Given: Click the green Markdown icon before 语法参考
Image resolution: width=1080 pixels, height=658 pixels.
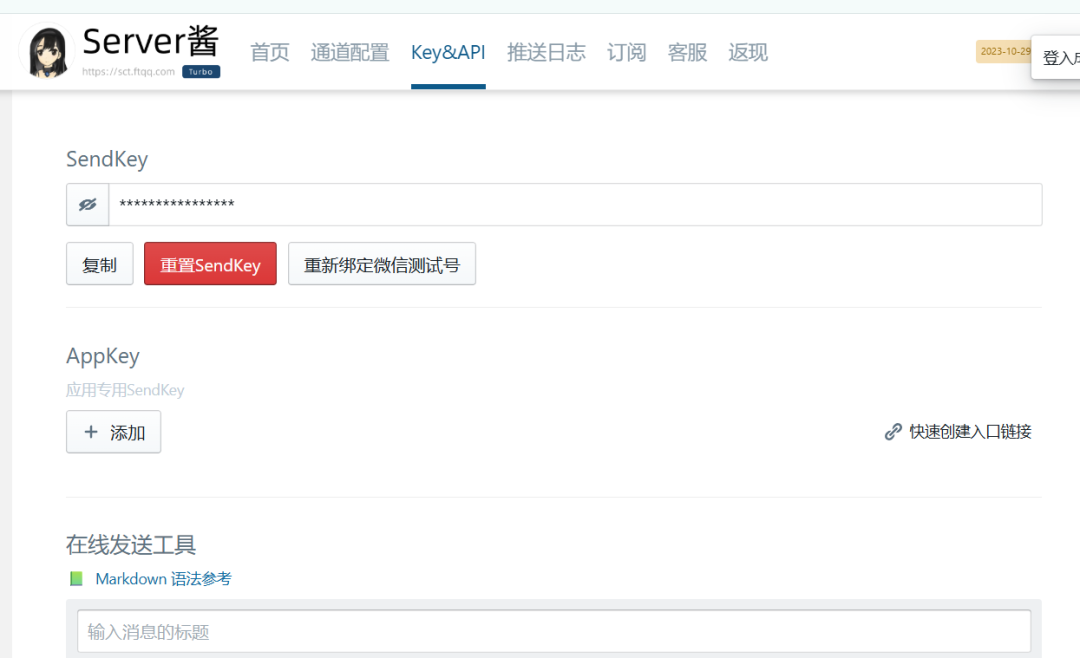Looking at the screenshot, I should [x=76, y=578].
